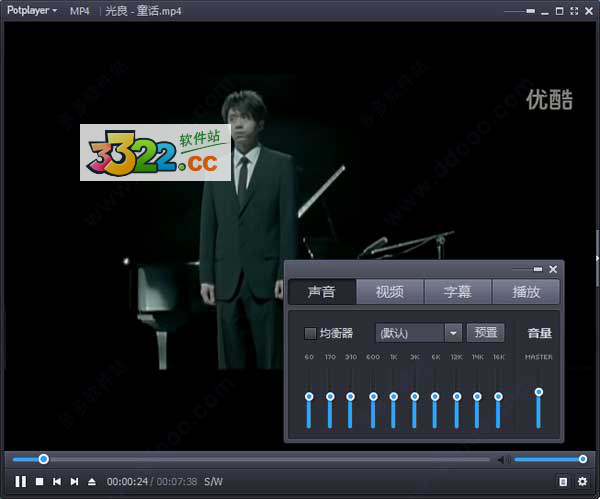Click the file title 光良 - 童话.mp4
This screenshot has height=499, width=600.
143,11
